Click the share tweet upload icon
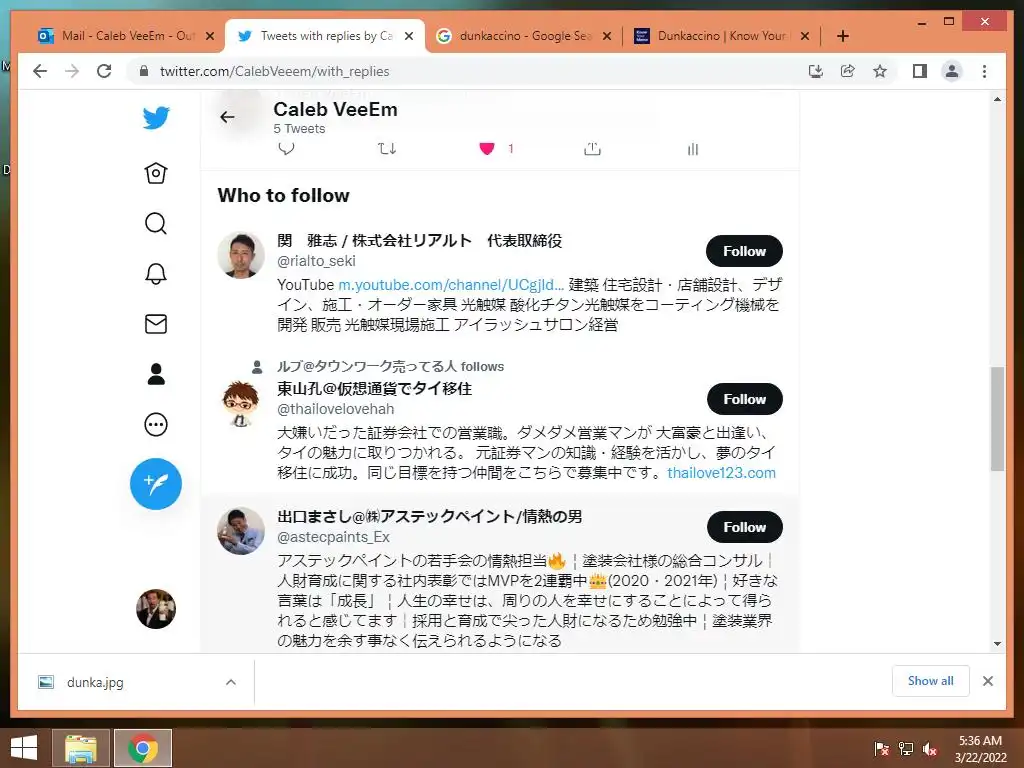The width and height of the screenshot is (1024, 768). 592,149
